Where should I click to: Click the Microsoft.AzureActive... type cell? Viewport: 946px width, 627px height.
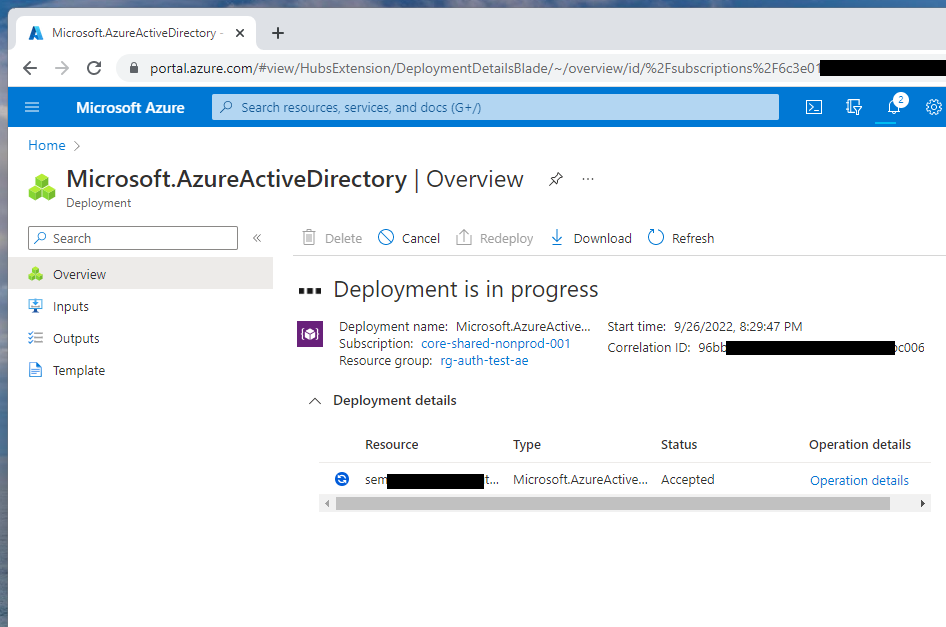[x=580, y=480]
